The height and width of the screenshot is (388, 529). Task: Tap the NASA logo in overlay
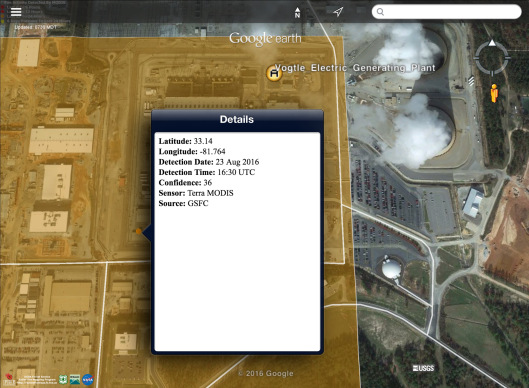(x=88, y=380)
